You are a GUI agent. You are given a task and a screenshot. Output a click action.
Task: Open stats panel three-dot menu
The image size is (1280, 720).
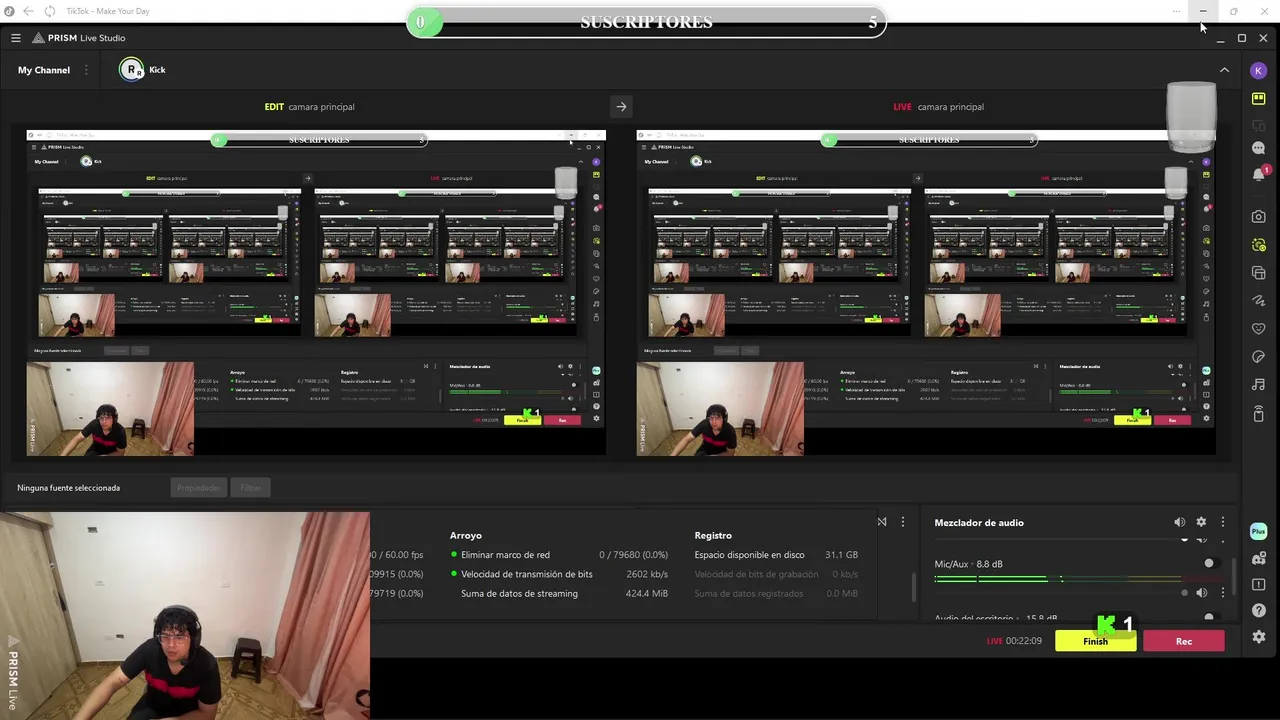click(x=903, y=522)
